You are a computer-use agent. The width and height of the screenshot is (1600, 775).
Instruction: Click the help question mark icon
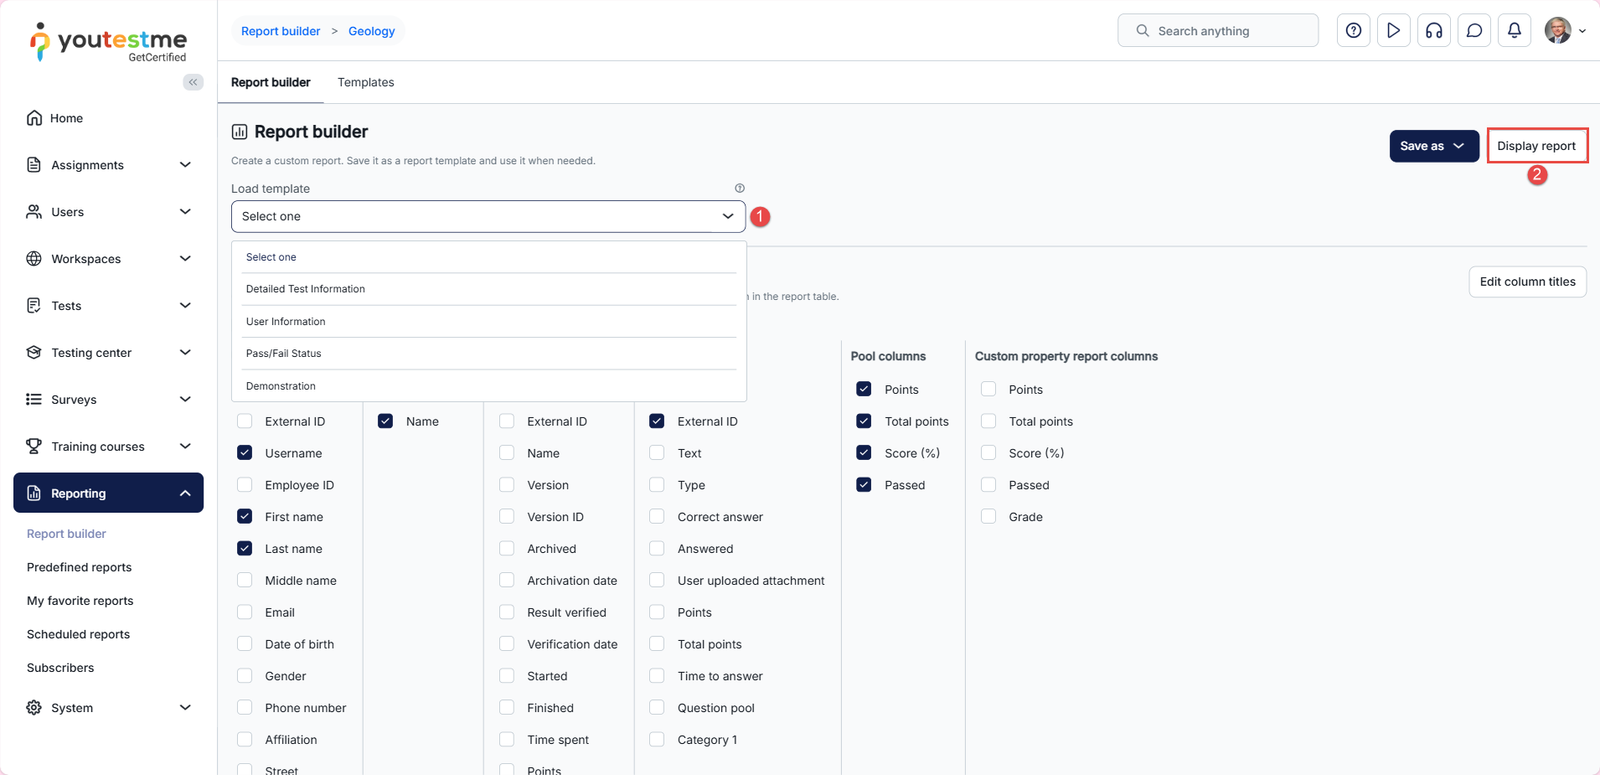point(1353,31)
